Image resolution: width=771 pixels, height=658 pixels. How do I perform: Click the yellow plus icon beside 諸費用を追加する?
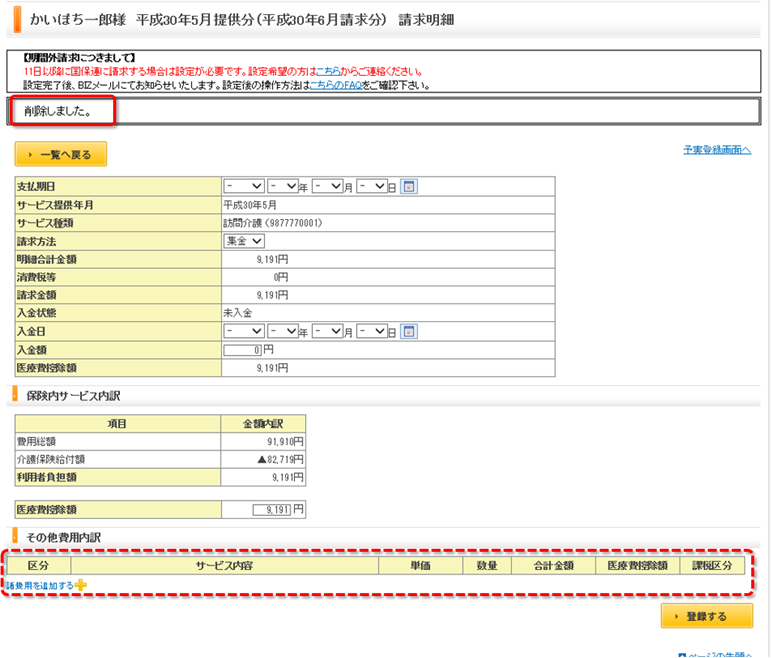[x=81, y=585]
